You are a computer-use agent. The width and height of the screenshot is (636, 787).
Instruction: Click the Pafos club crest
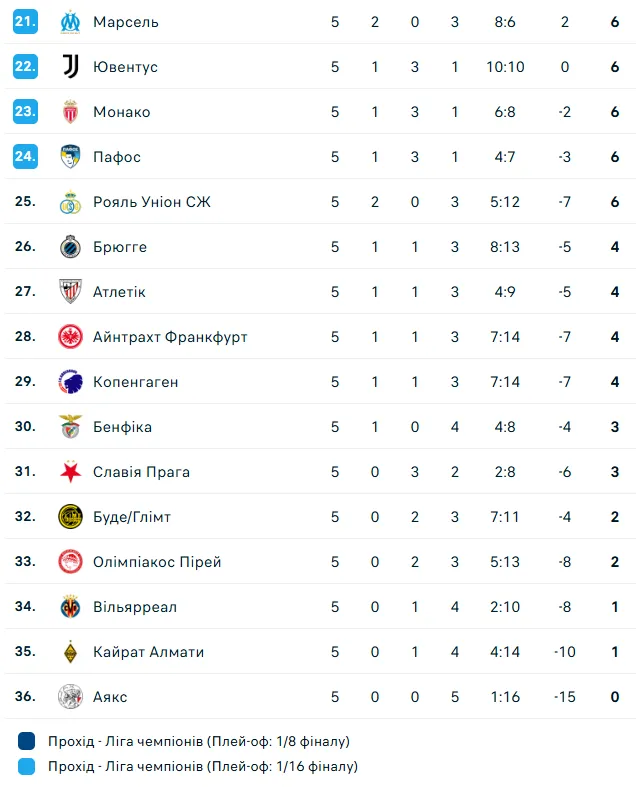[x=69, y=157]
